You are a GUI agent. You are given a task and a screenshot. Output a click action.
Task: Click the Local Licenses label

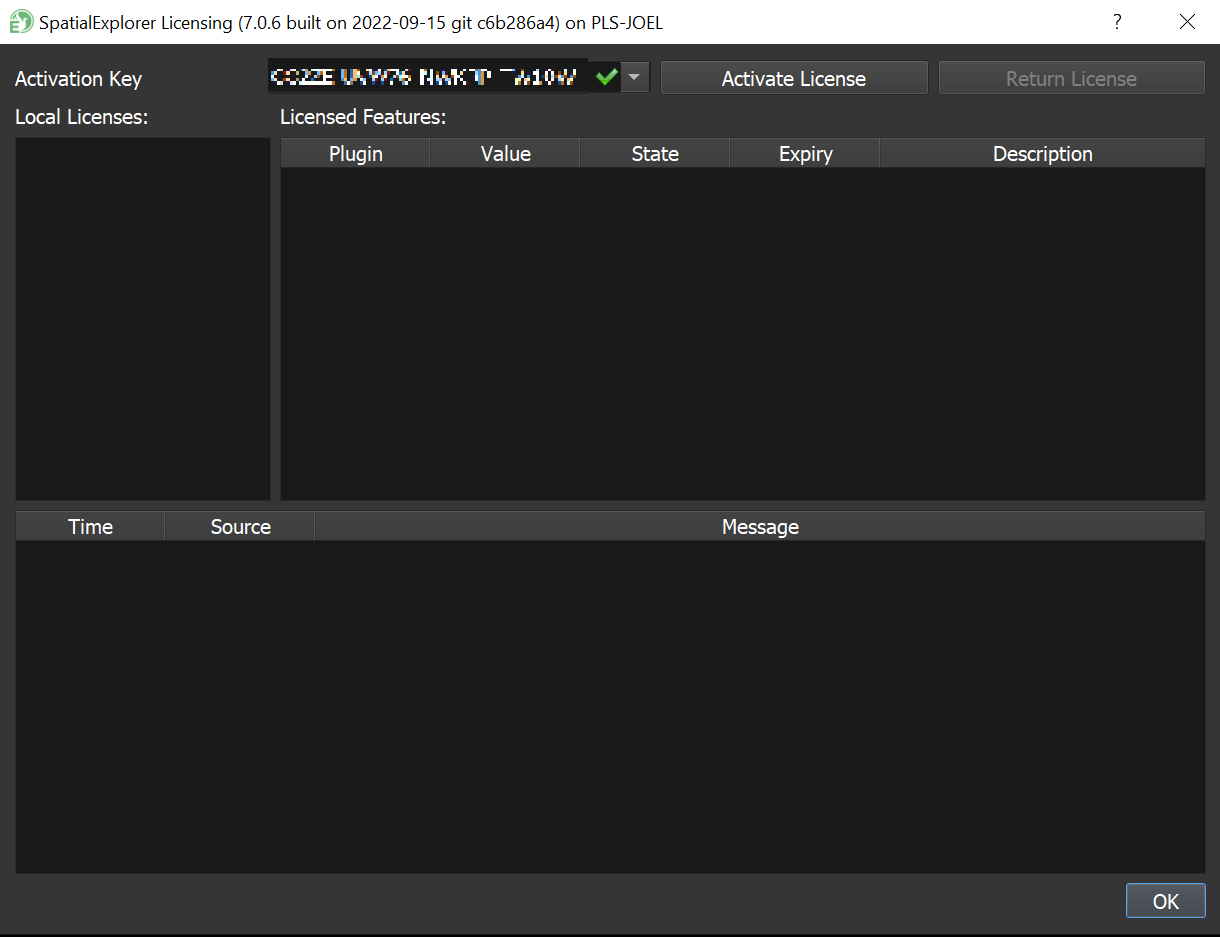pos(81,117)
